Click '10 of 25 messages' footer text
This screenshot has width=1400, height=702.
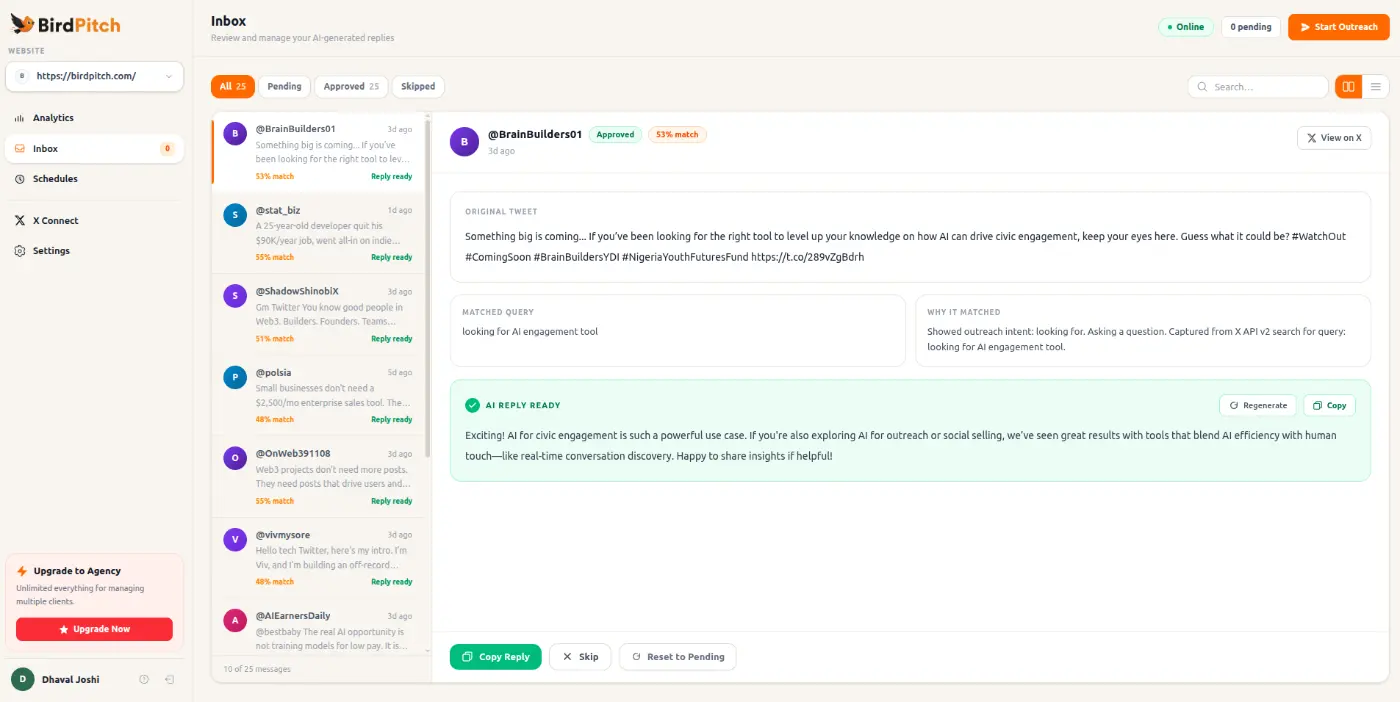(x=257, y=669)
